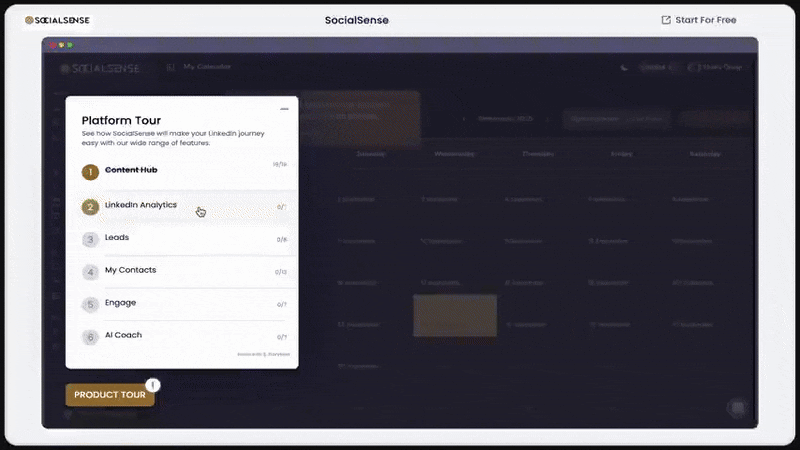Click the chat bubble icon in the window's bottom-right corner

(x=737, y=407)
